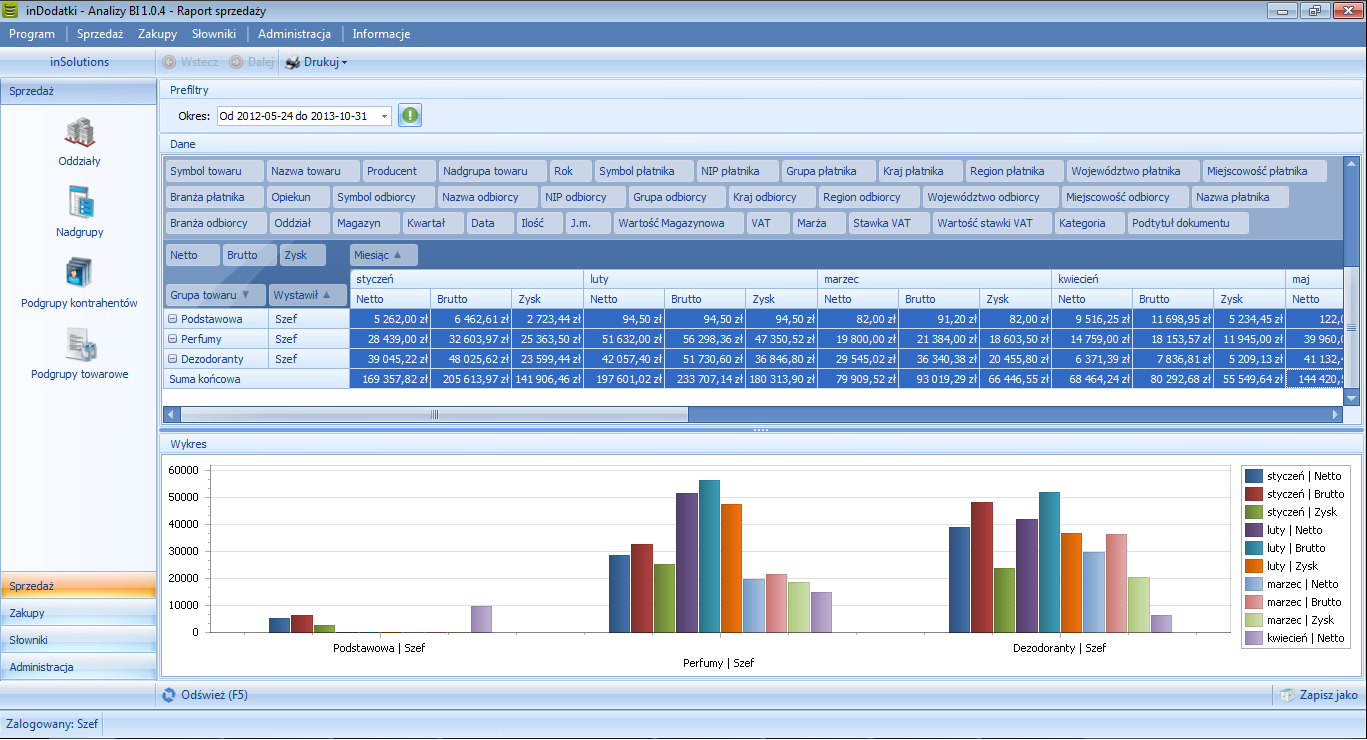Screen dimensions: 1367x740
Task: Click the luty month column header
Action: (x=700, y=279)
